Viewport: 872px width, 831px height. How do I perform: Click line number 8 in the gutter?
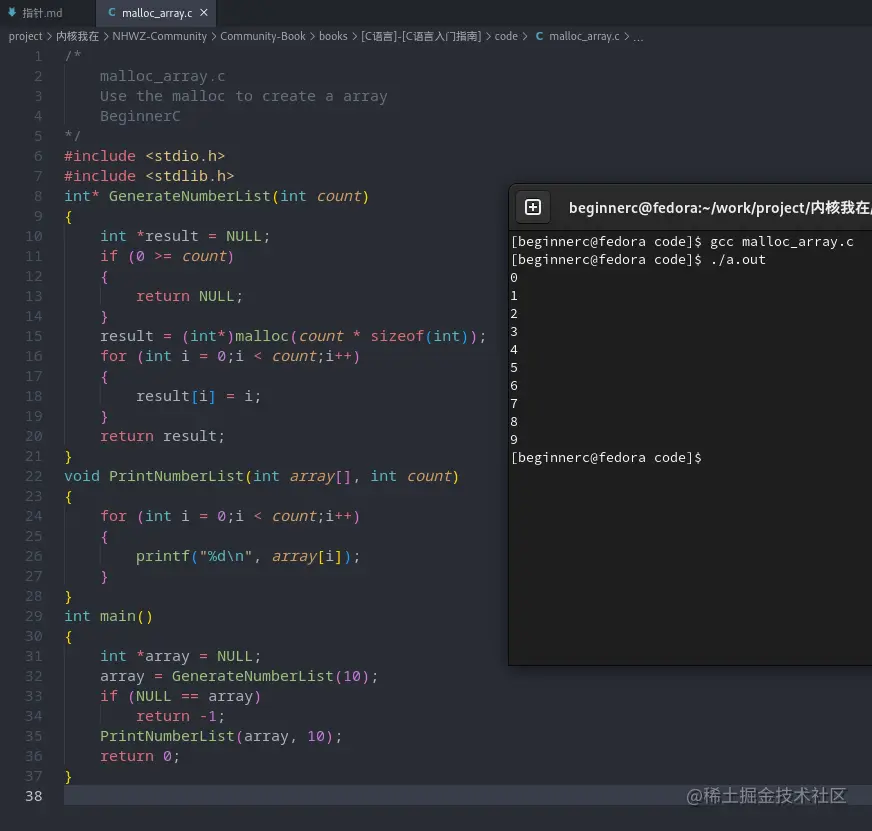tap(38, 196)
